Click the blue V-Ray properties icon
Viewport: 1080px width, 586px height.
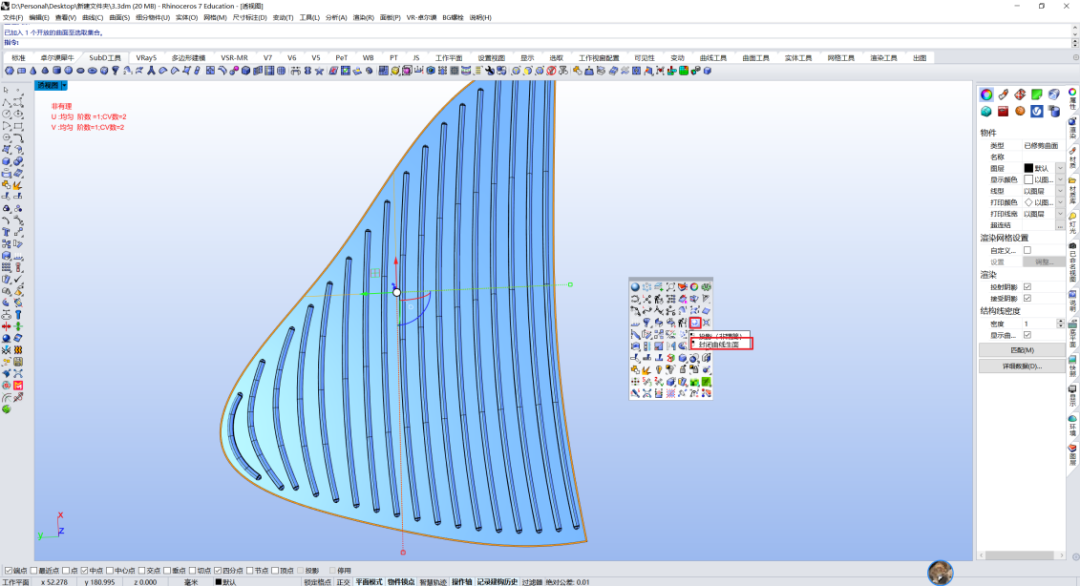[1037, 111]
